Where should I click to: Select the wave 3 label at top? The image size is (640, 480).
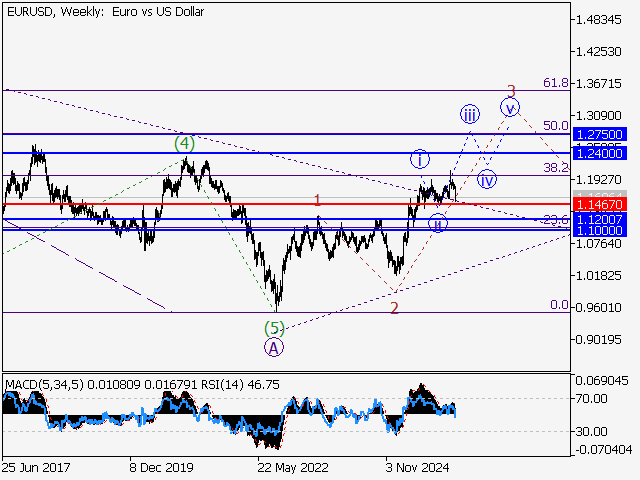point(511,90)
